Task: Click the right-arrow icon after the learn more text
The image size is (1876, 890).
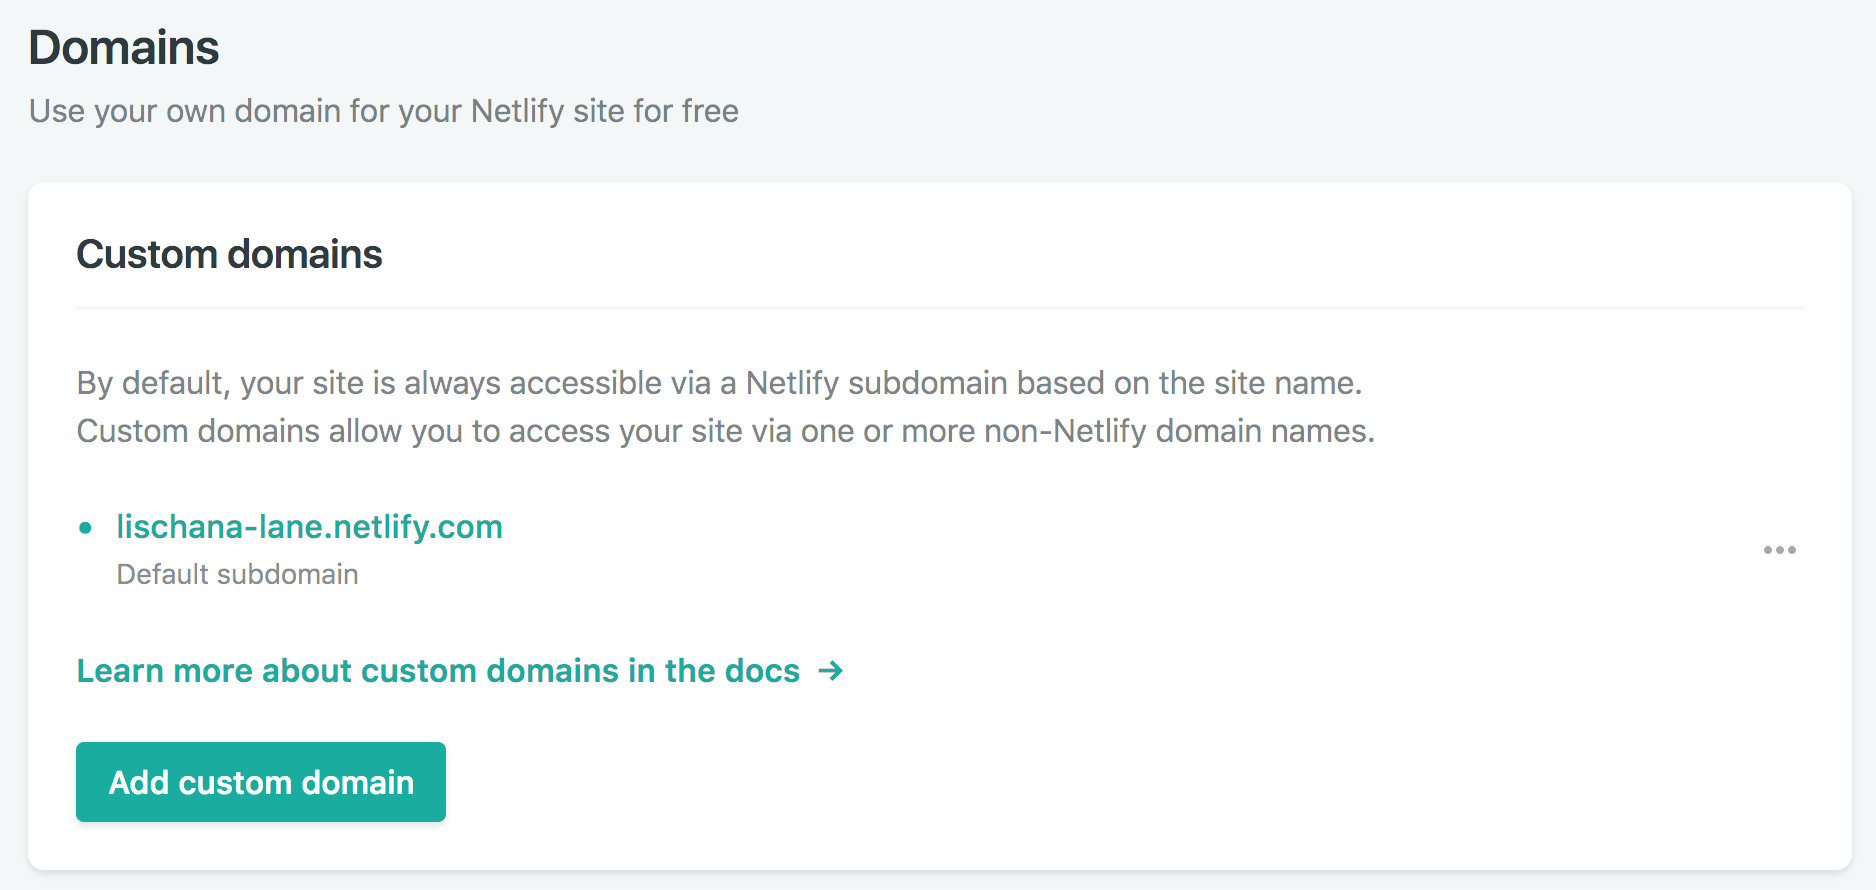Action: click(831, 671)
